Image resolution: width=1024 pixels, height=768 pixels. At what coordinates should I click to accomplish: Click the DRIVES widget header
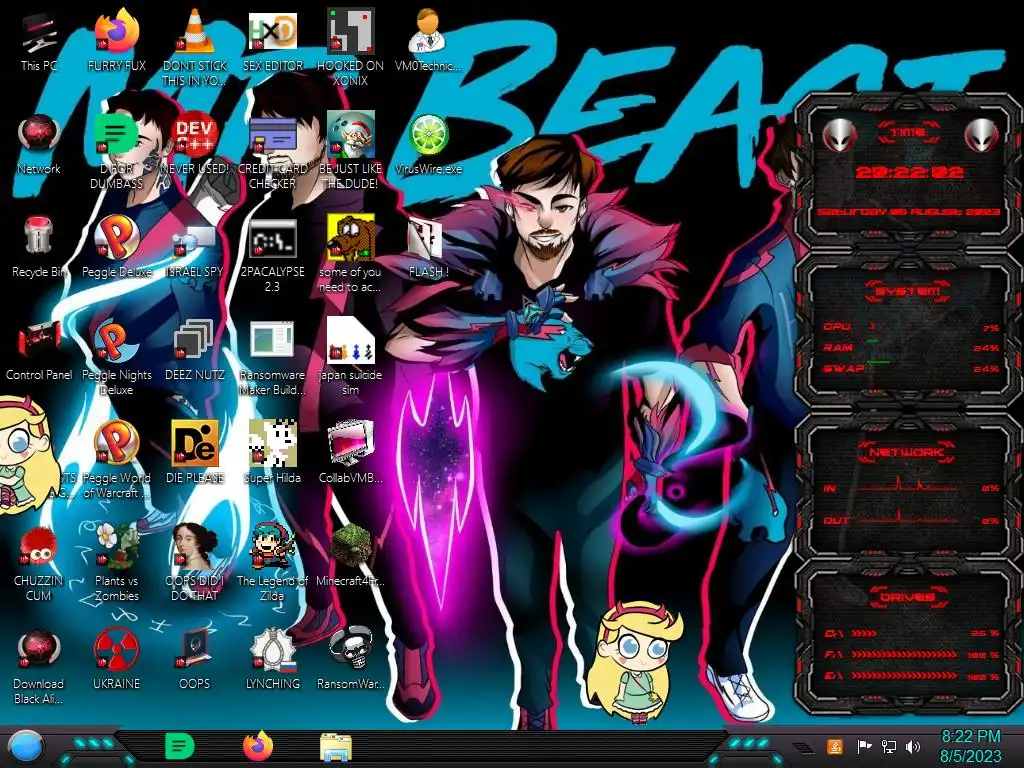pyautogui.click(x=908, y=596)
